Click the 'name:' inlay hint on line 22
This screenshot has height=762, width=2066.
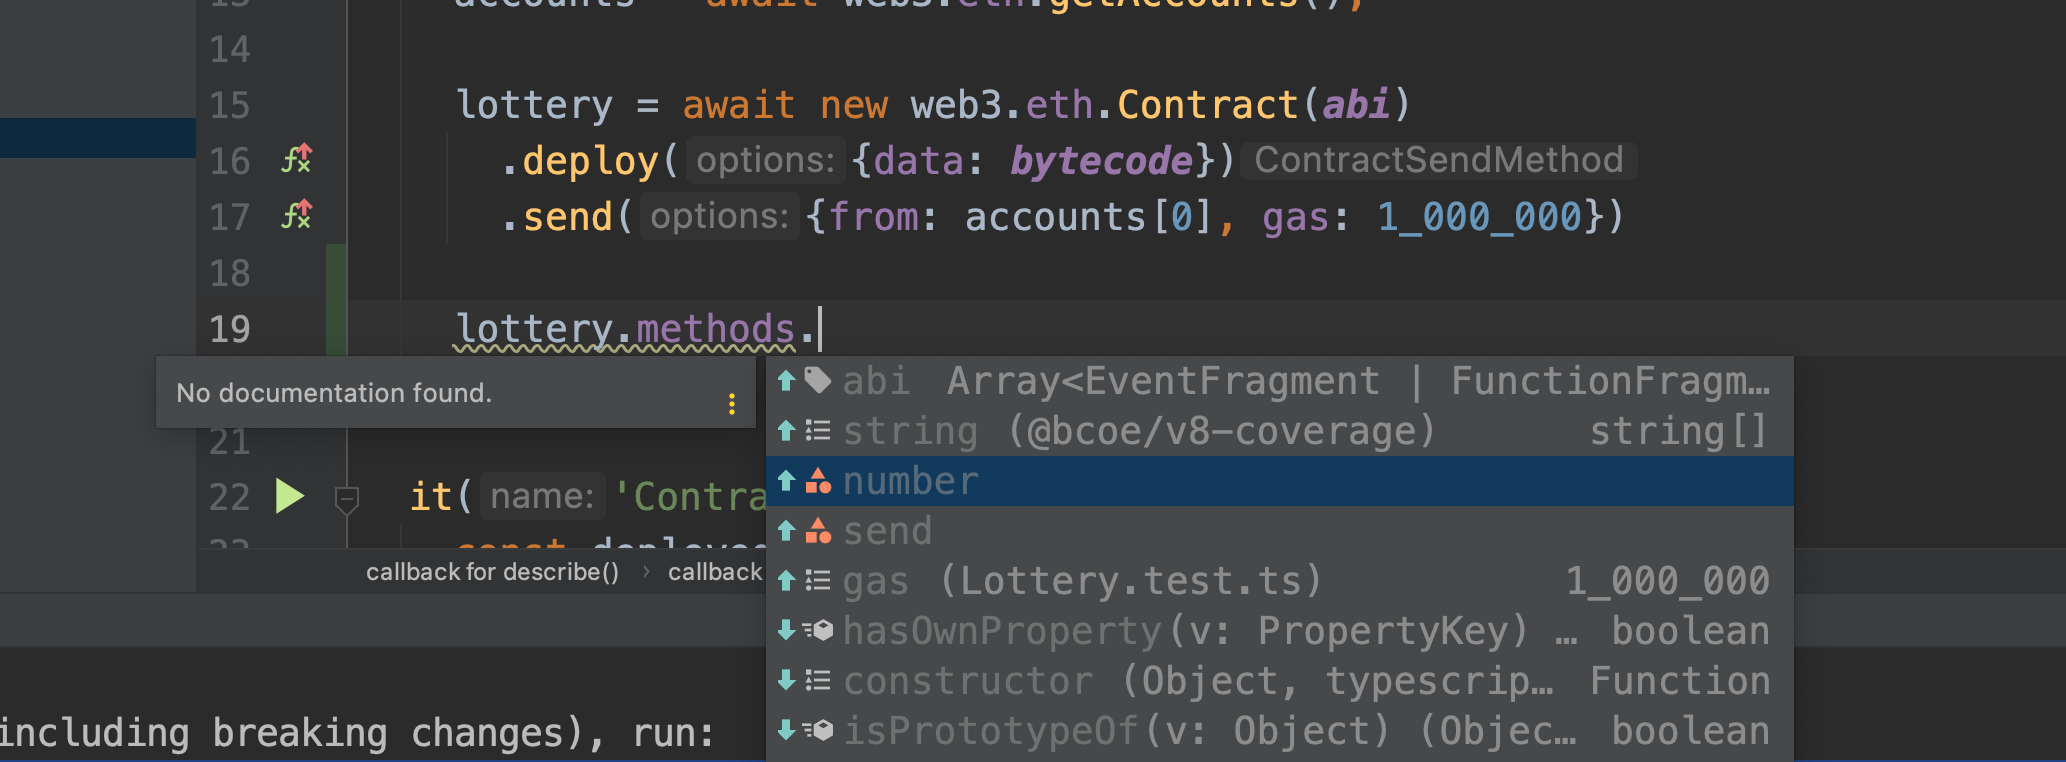pos(542,496)
